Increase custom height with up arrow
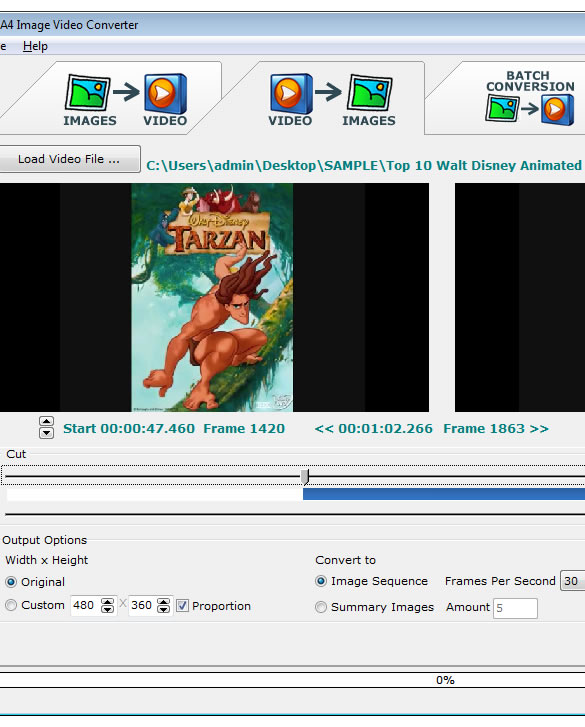 click(164, 601)
